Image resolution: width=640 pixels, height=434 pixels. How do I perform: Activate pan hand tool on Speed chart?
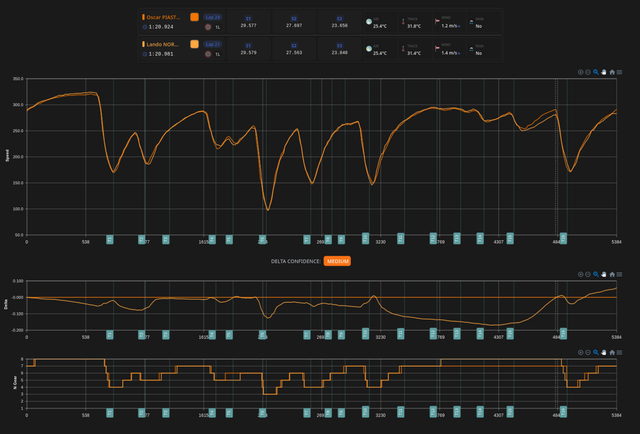605,72
